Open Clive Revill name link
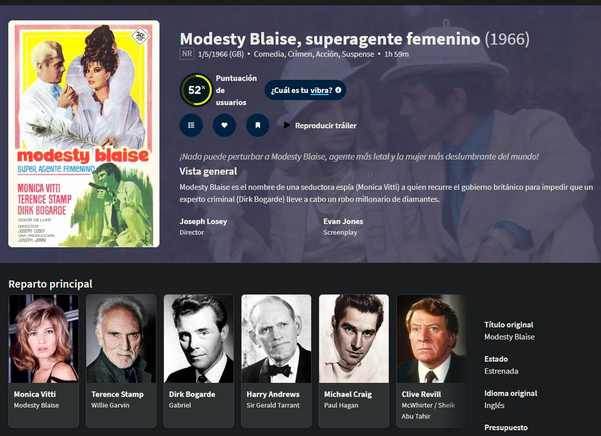 (x=421, y=394)
